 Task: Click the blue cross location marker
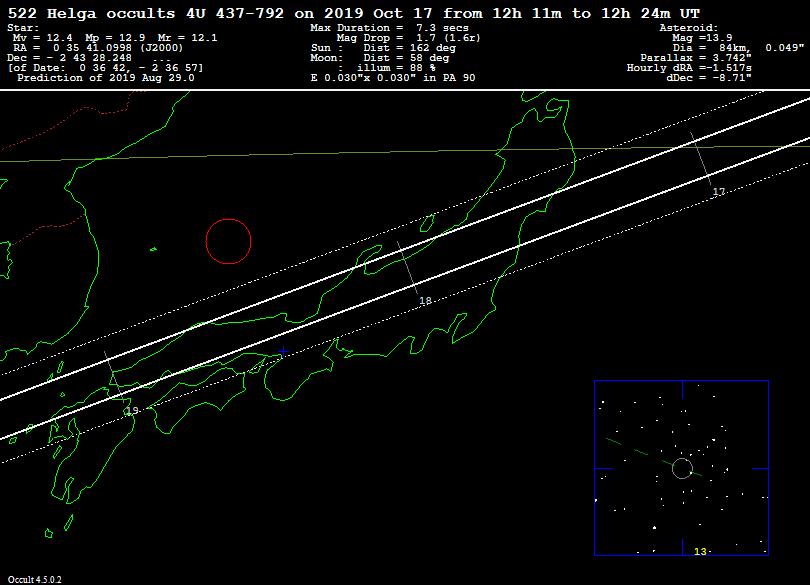coord(283,352)
